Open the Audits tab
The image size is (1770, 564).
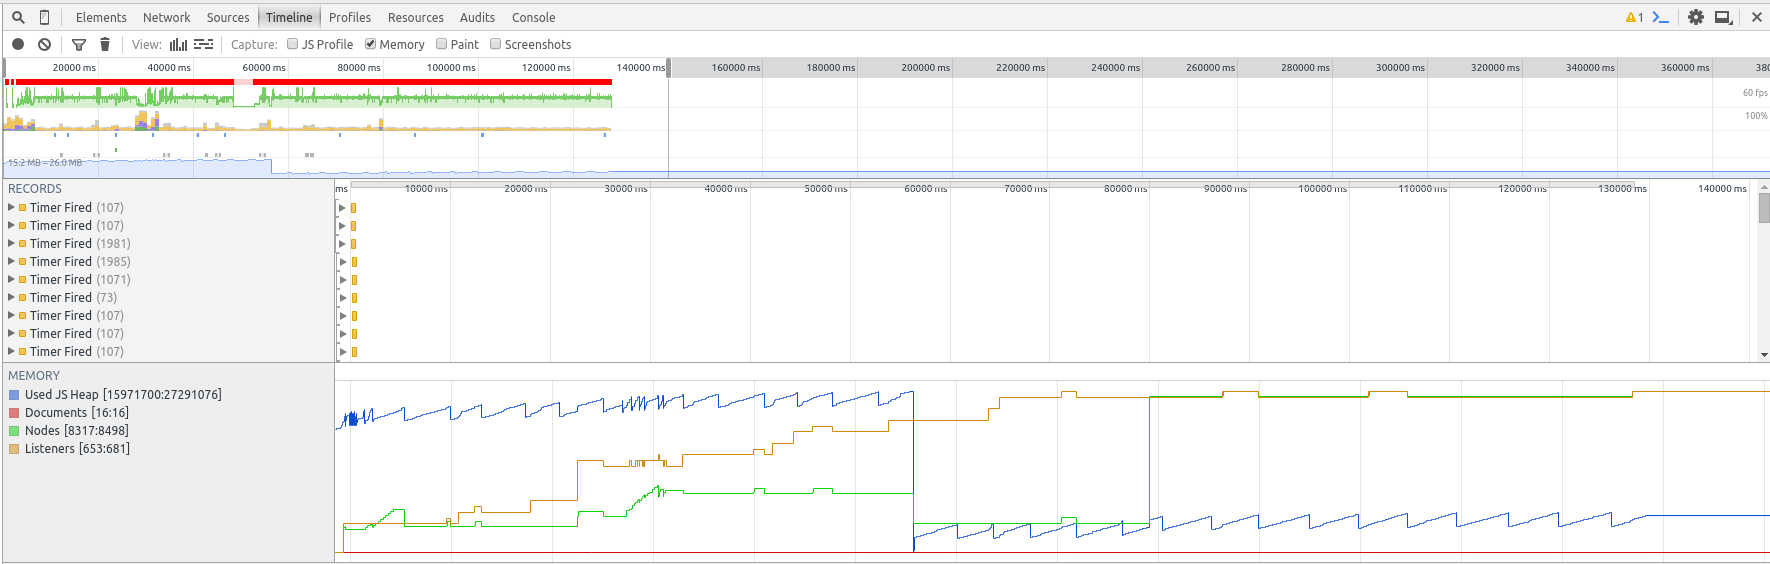tap(477, 17)
